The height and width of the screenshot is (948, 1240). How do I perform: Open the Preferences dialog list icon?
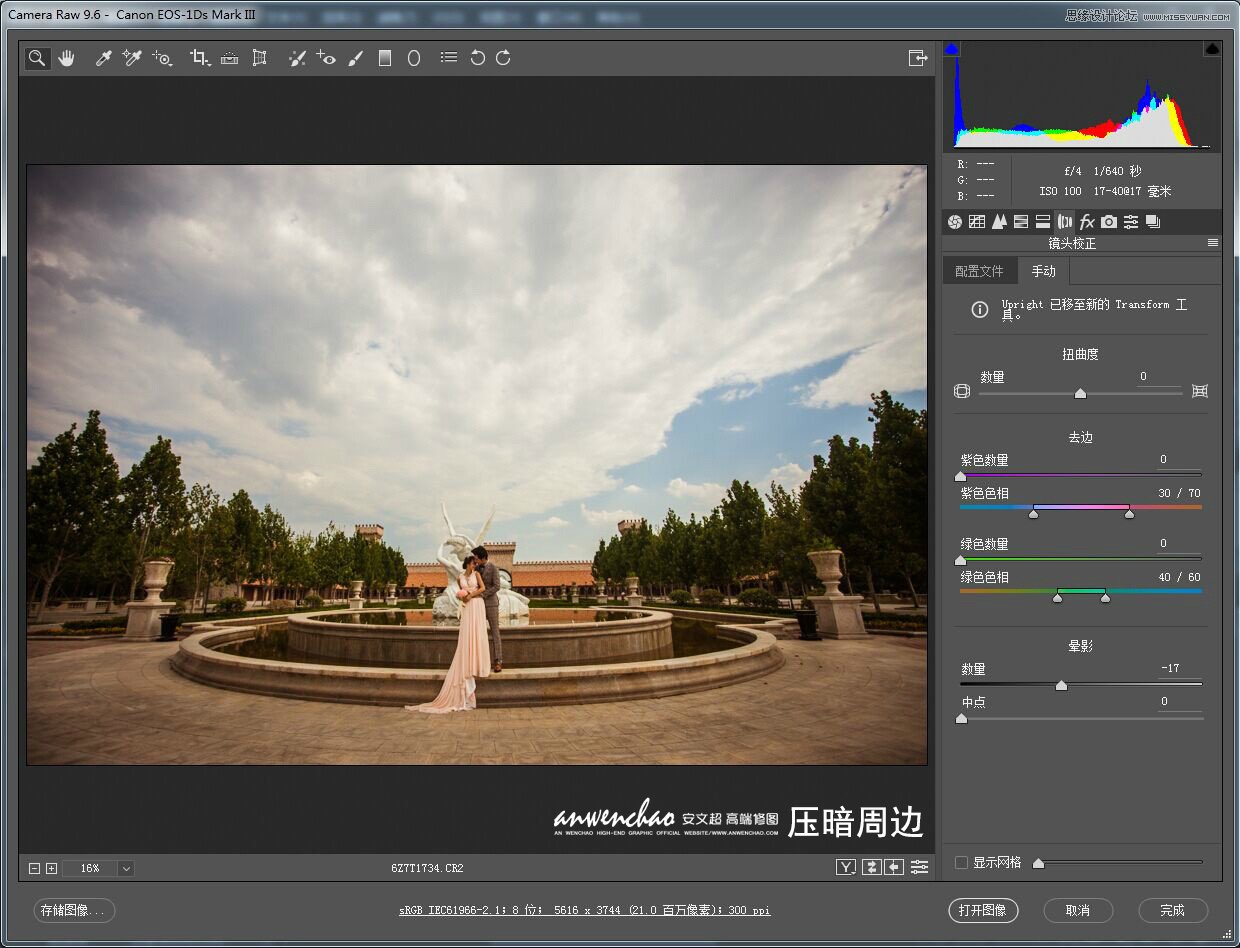click(449, 58)
